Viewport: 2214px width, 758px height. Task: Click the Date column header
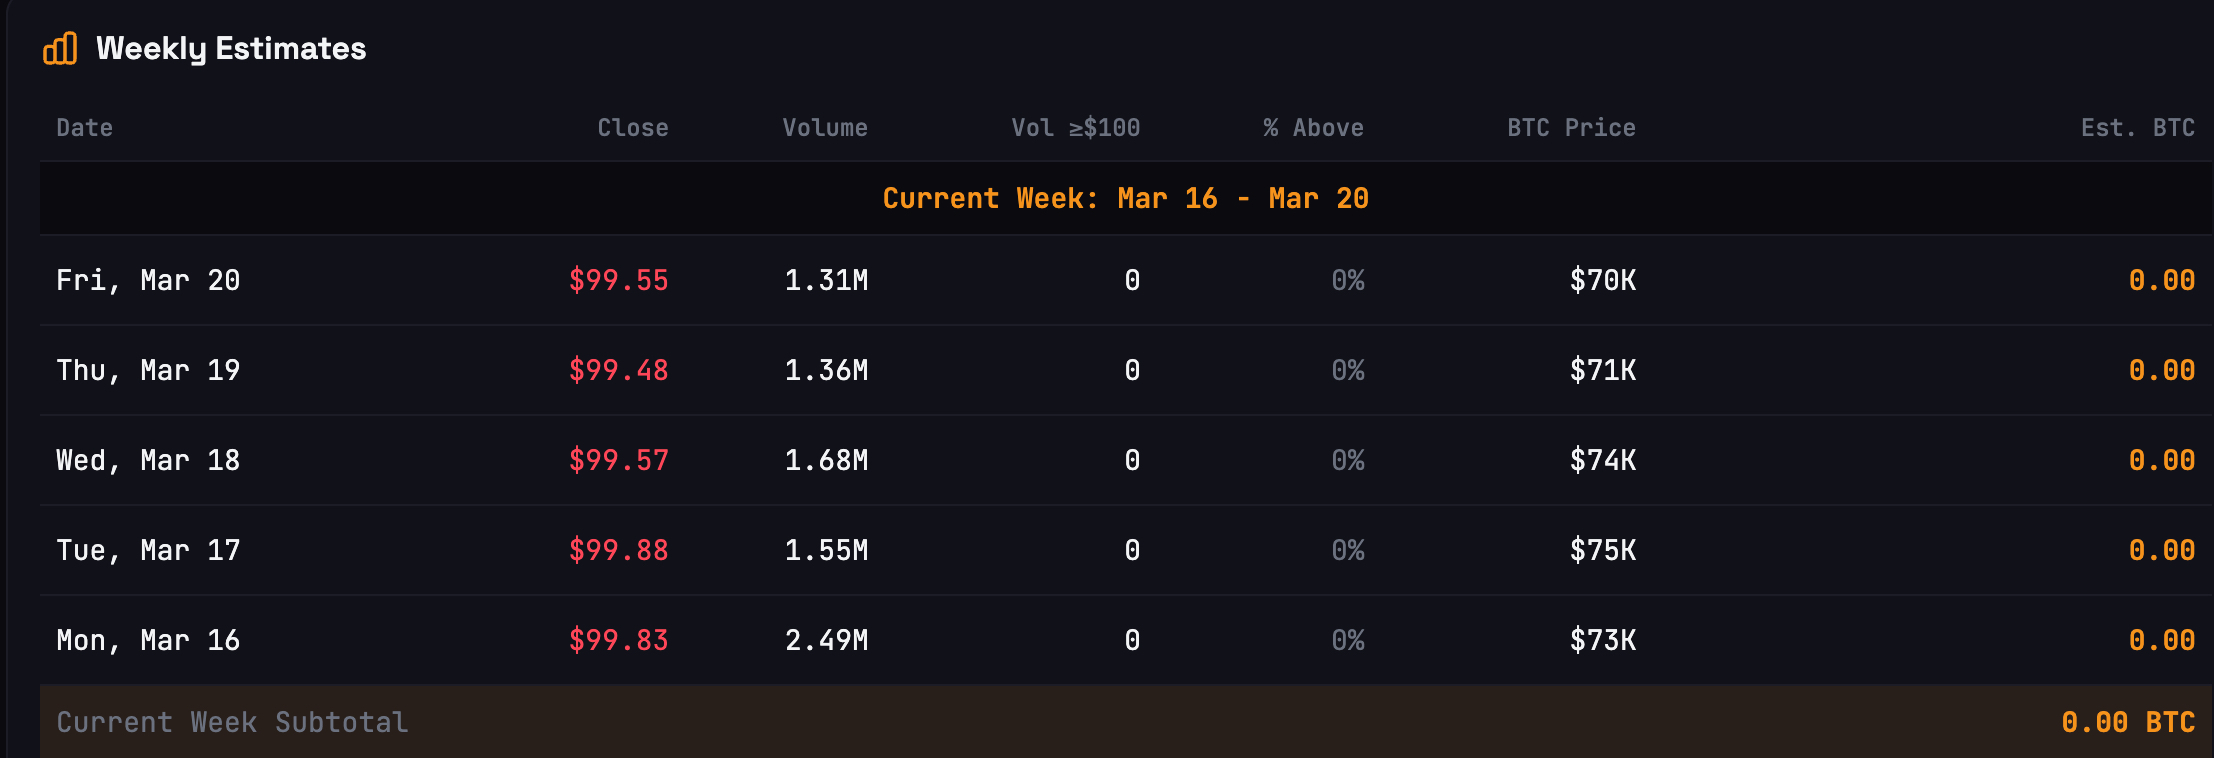click(x=84, y=128)
